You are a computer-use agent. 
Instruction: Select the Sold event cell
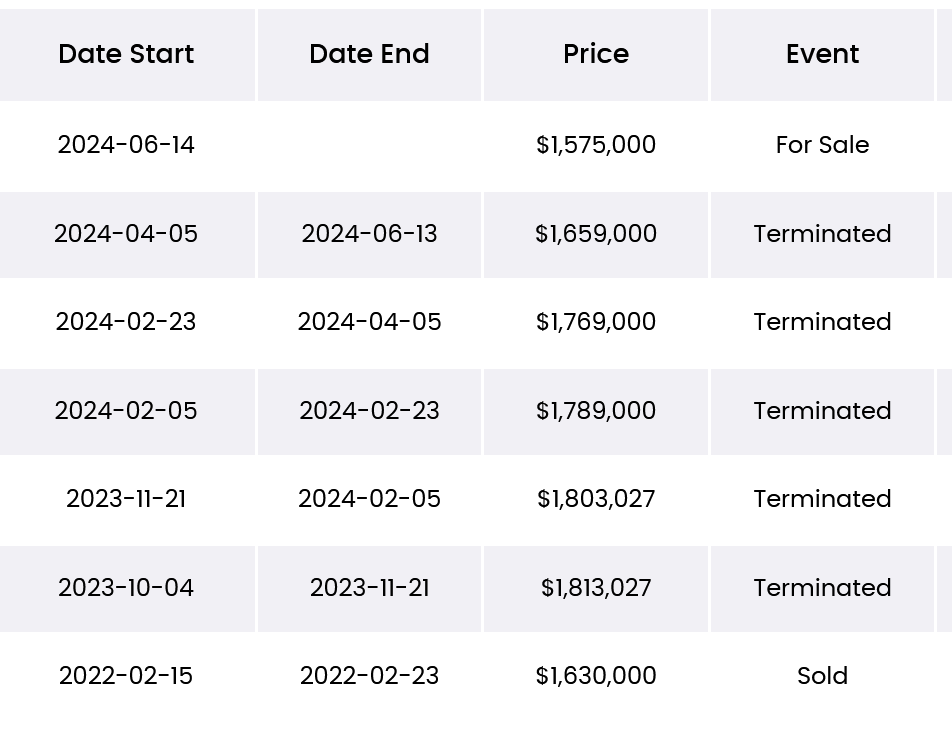[822, 676]
